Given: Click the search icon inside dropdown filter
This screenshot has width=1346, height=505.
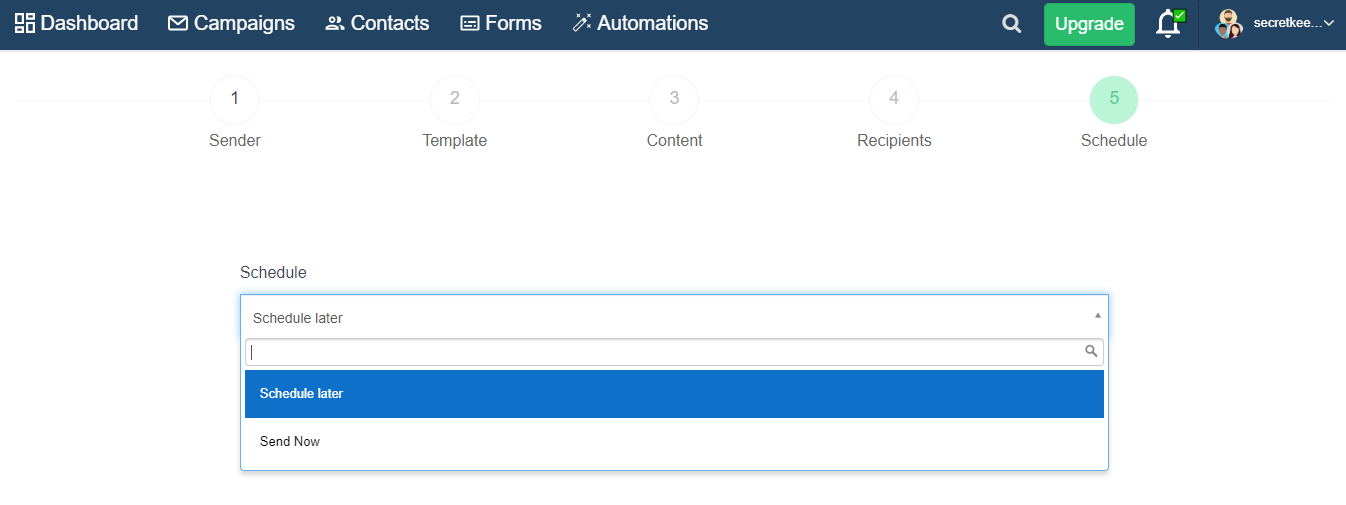Looking at the screenshot, I should click(1091, 352).
